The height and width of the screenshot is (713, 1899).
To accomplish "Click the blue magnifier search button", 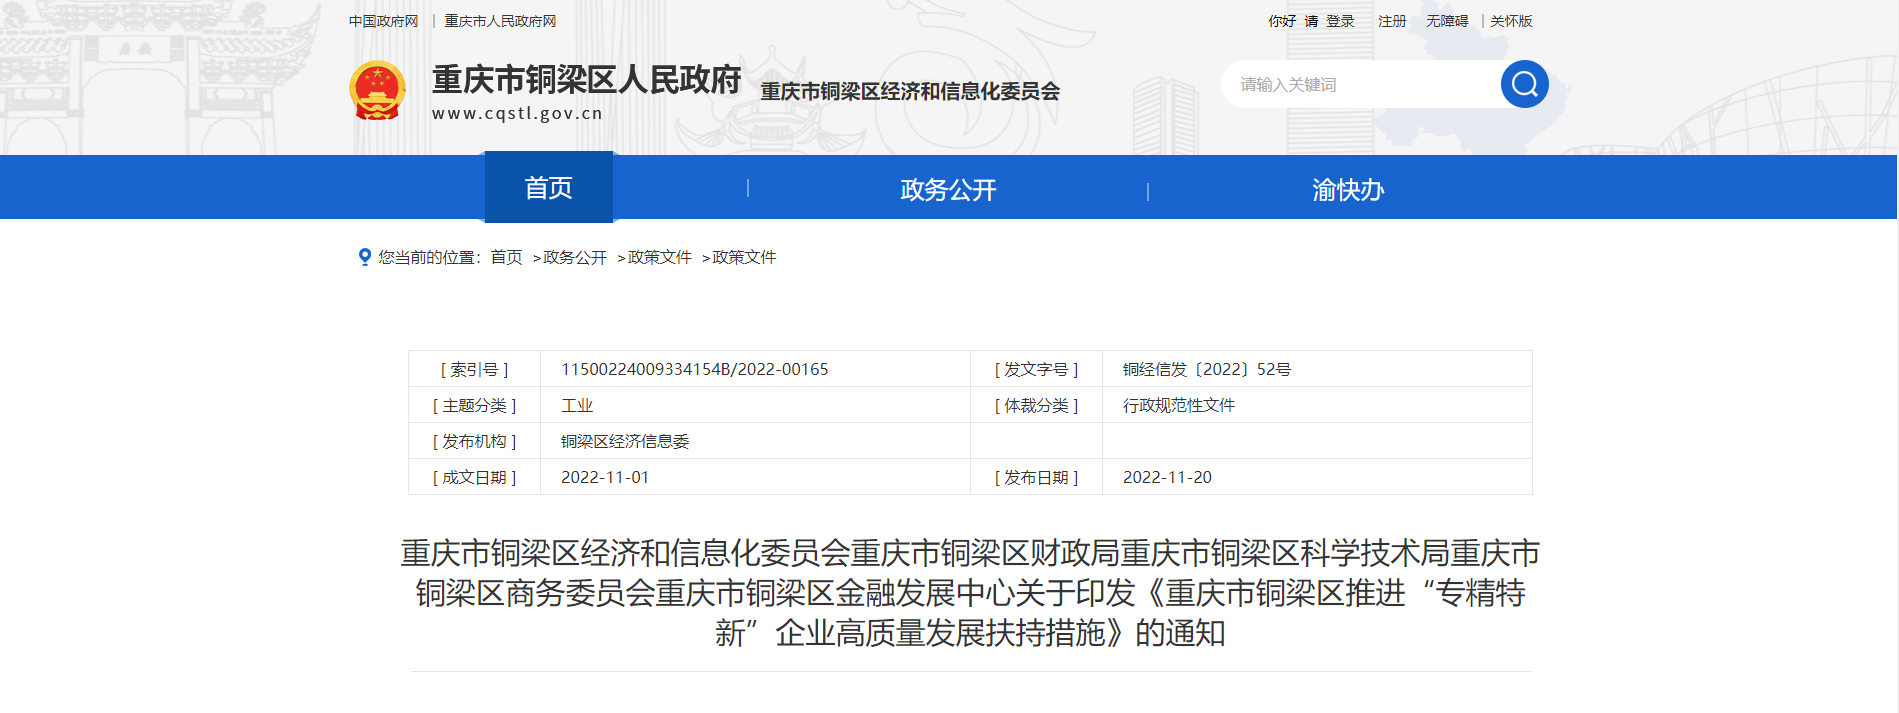I will click(1524, 84).
